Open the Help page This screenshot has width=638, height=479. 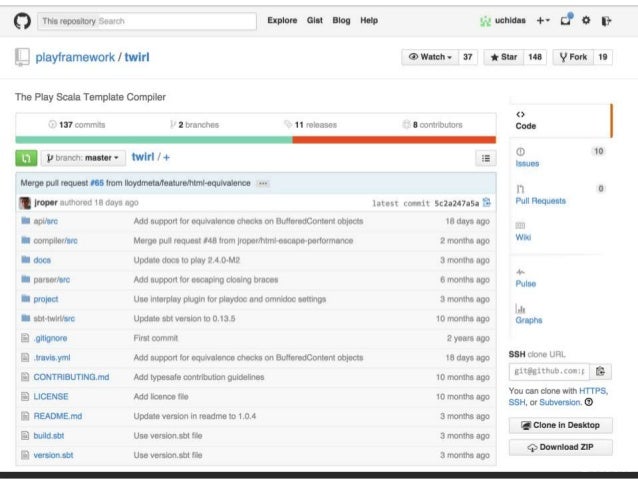369,20
